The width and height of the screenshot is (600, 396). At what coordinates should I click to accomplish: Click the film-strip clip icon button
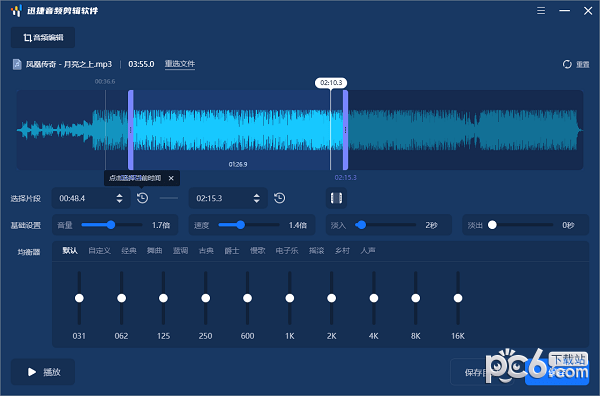[336, 198]
